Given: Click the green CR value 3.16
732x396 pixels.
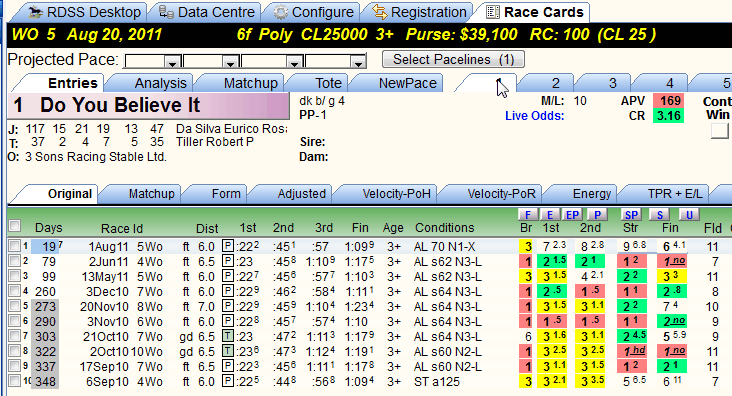Looking at the screenshot, I should (669, 116).
